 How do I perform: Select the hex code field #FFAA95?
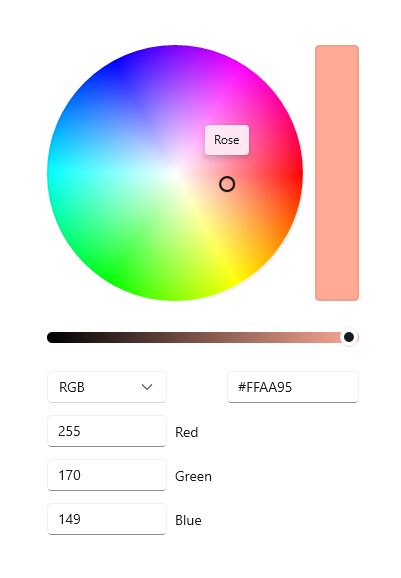pos(293,387)
